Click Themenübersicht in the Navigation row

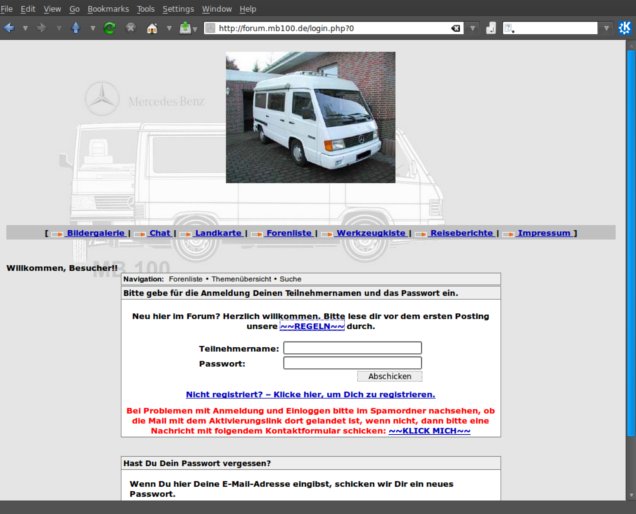click(241, 279)
